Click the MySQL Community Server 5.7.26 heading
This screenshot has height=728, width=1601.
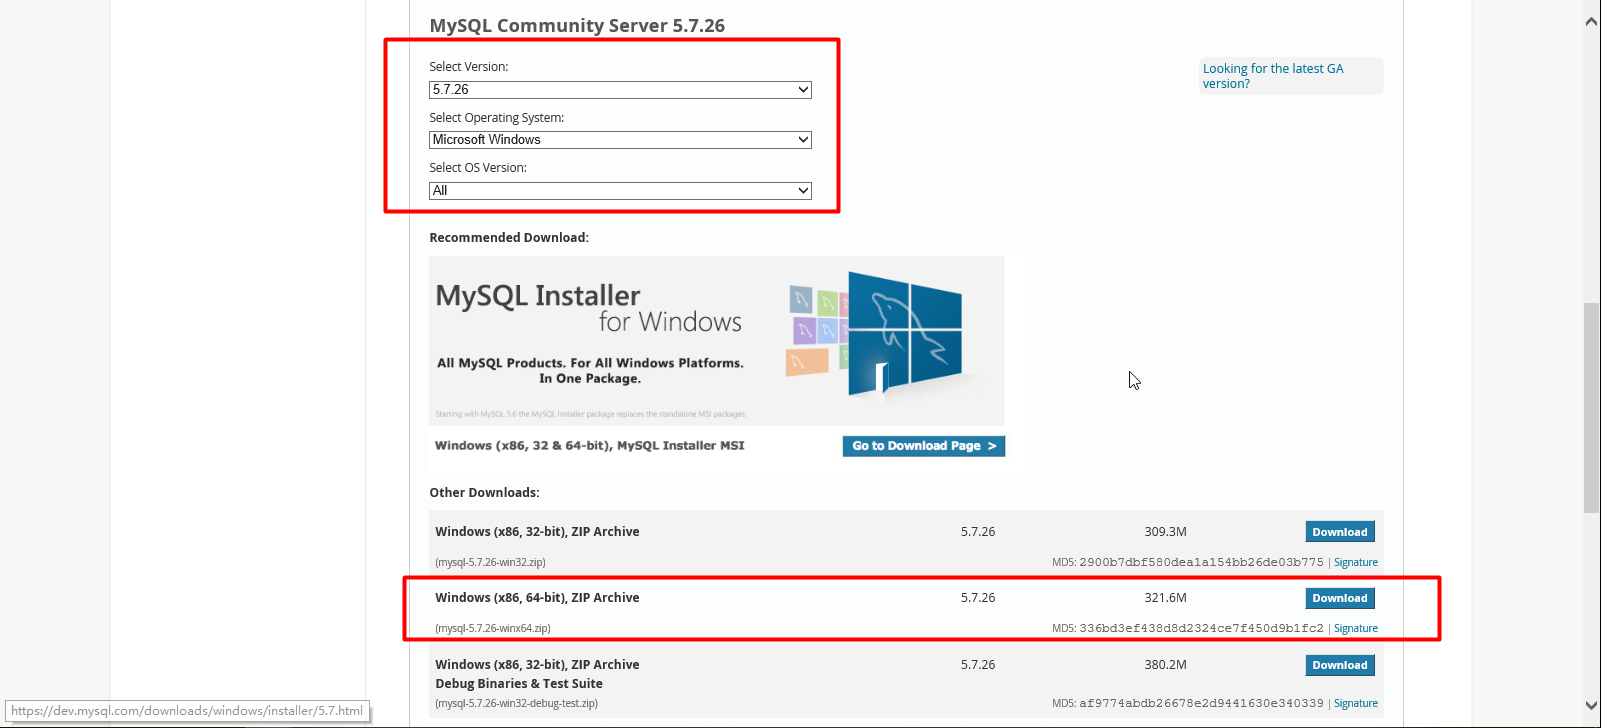pos(577,26)
